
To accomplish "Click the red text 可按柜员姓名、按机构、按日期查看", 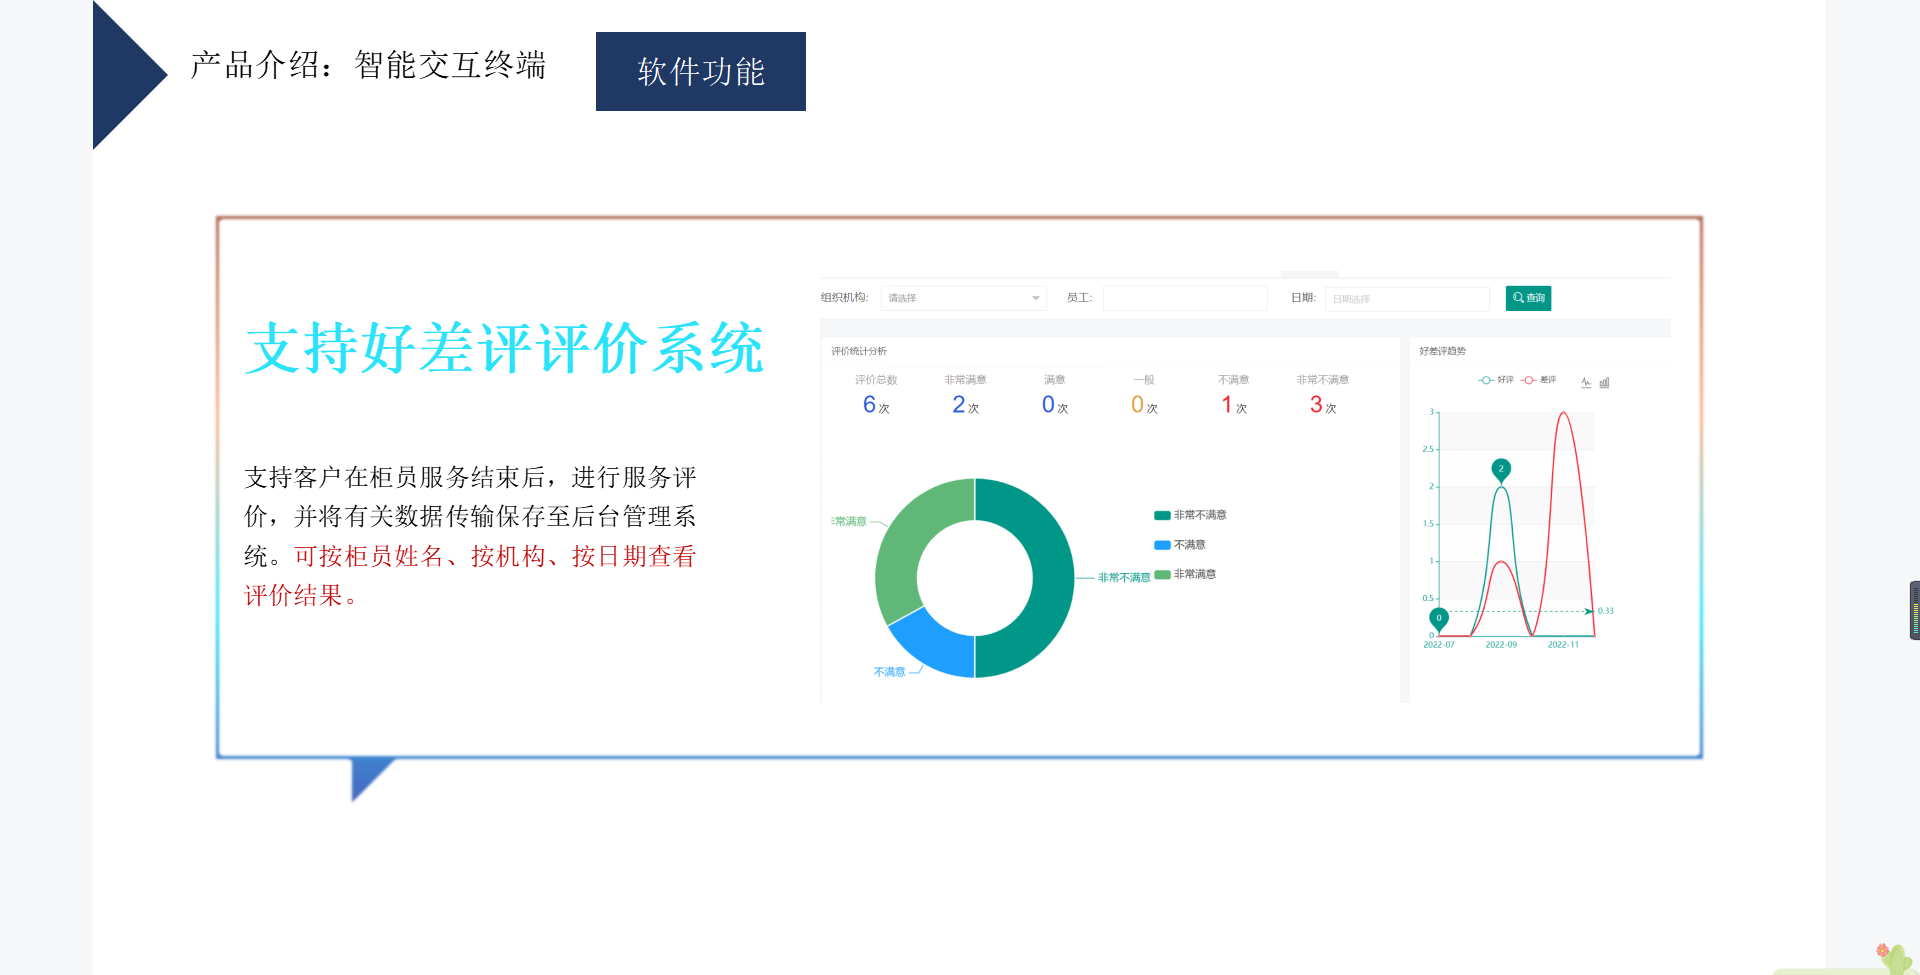I will pos(495,556).
